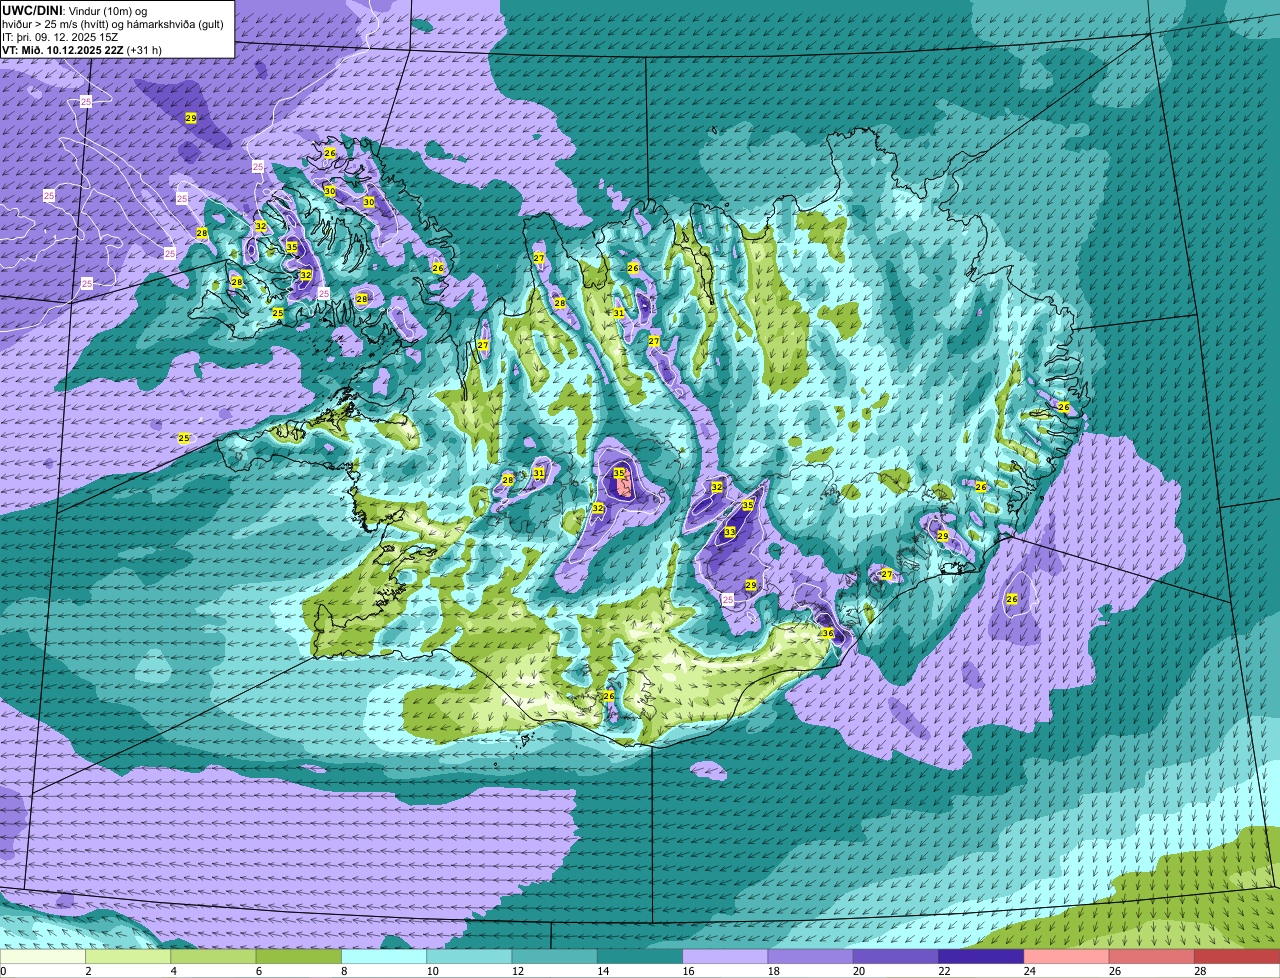This screenshot has height=978, width=1280.
Task: Click the "Vindur (10m) og" title text
Action: [x=108, y=10]
